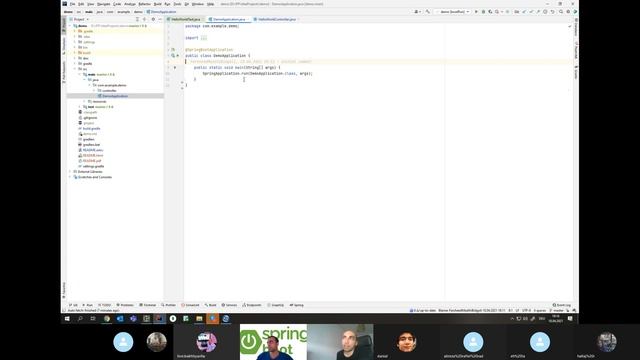The height and width of the screenshot is (360, 640).
Task: Click the taskbar search icon
Action: [80, 318]
